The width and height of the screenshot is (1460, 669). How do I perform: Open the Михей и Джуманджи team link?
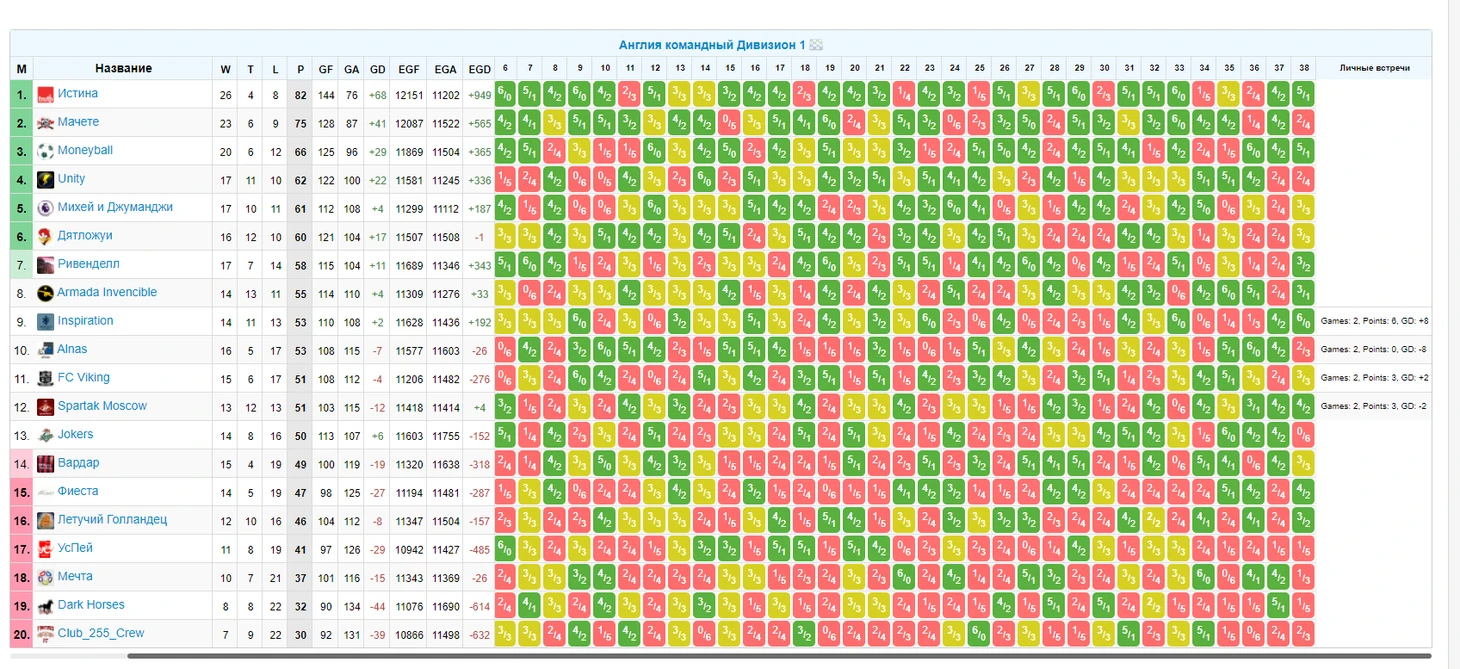tap(115, 208)
